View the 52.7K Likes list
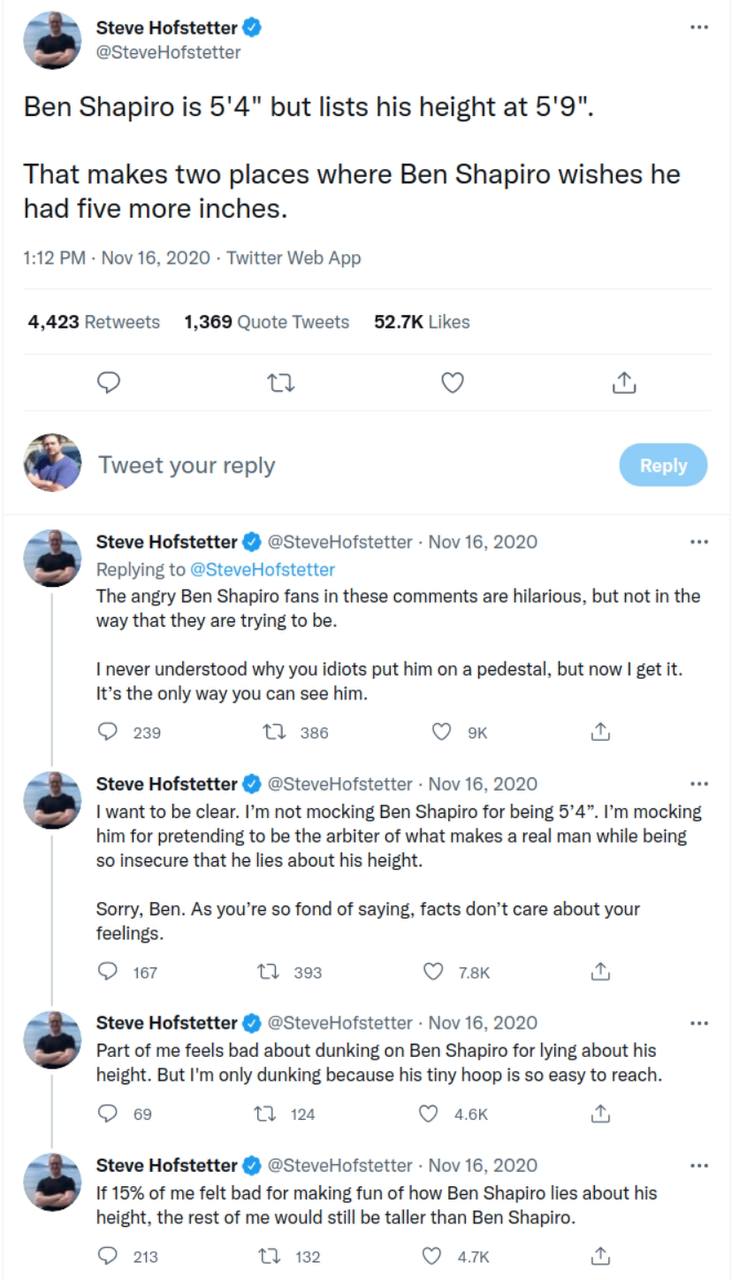This screenshot has width=732, height=1280. [x=421, y=322]
